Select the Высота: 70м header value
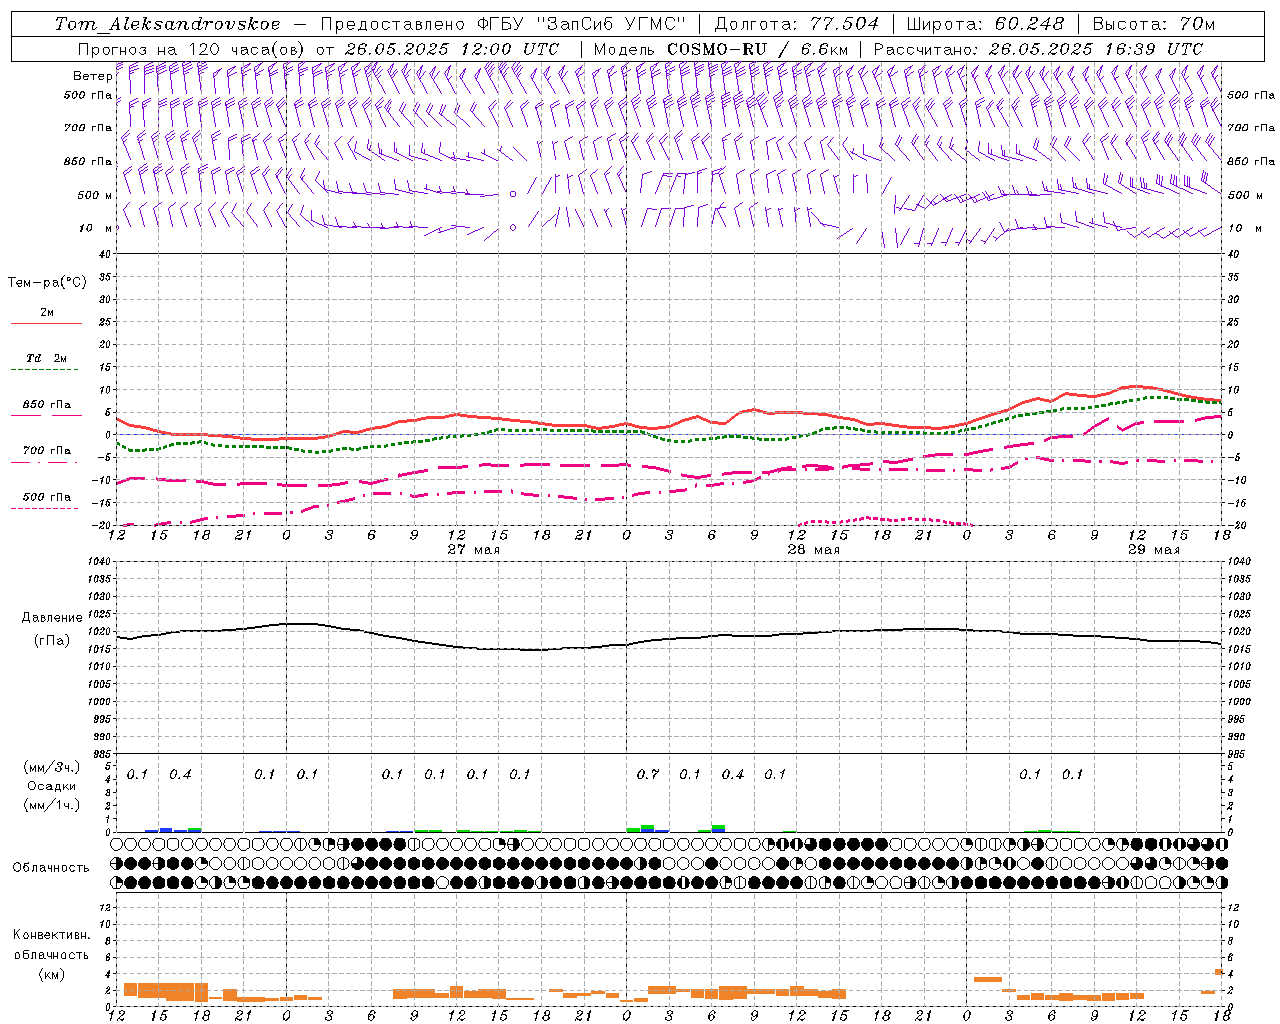1280x1024 pixels. tap(1154, 24)
